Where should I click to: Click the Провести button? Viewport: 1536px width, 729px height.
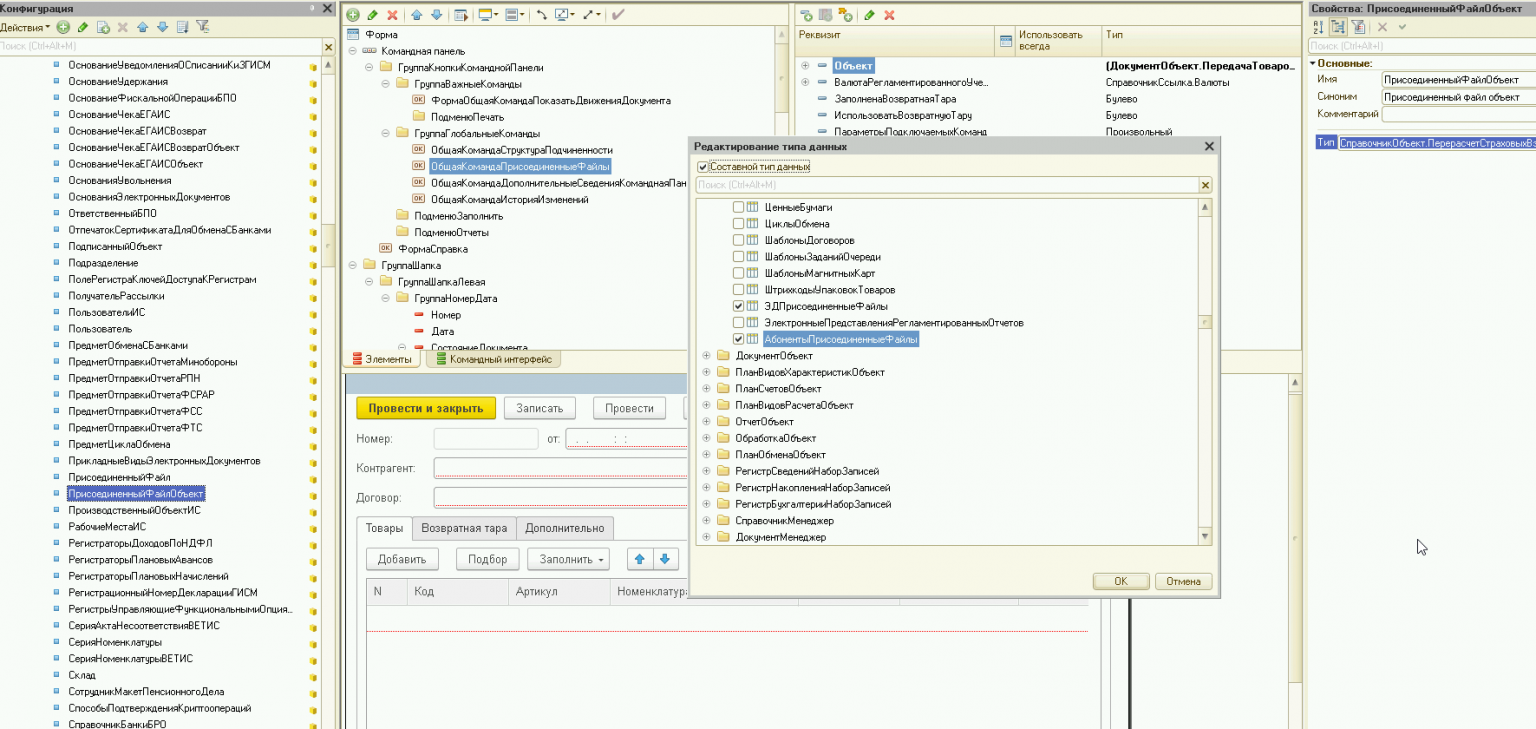(630, 408)
